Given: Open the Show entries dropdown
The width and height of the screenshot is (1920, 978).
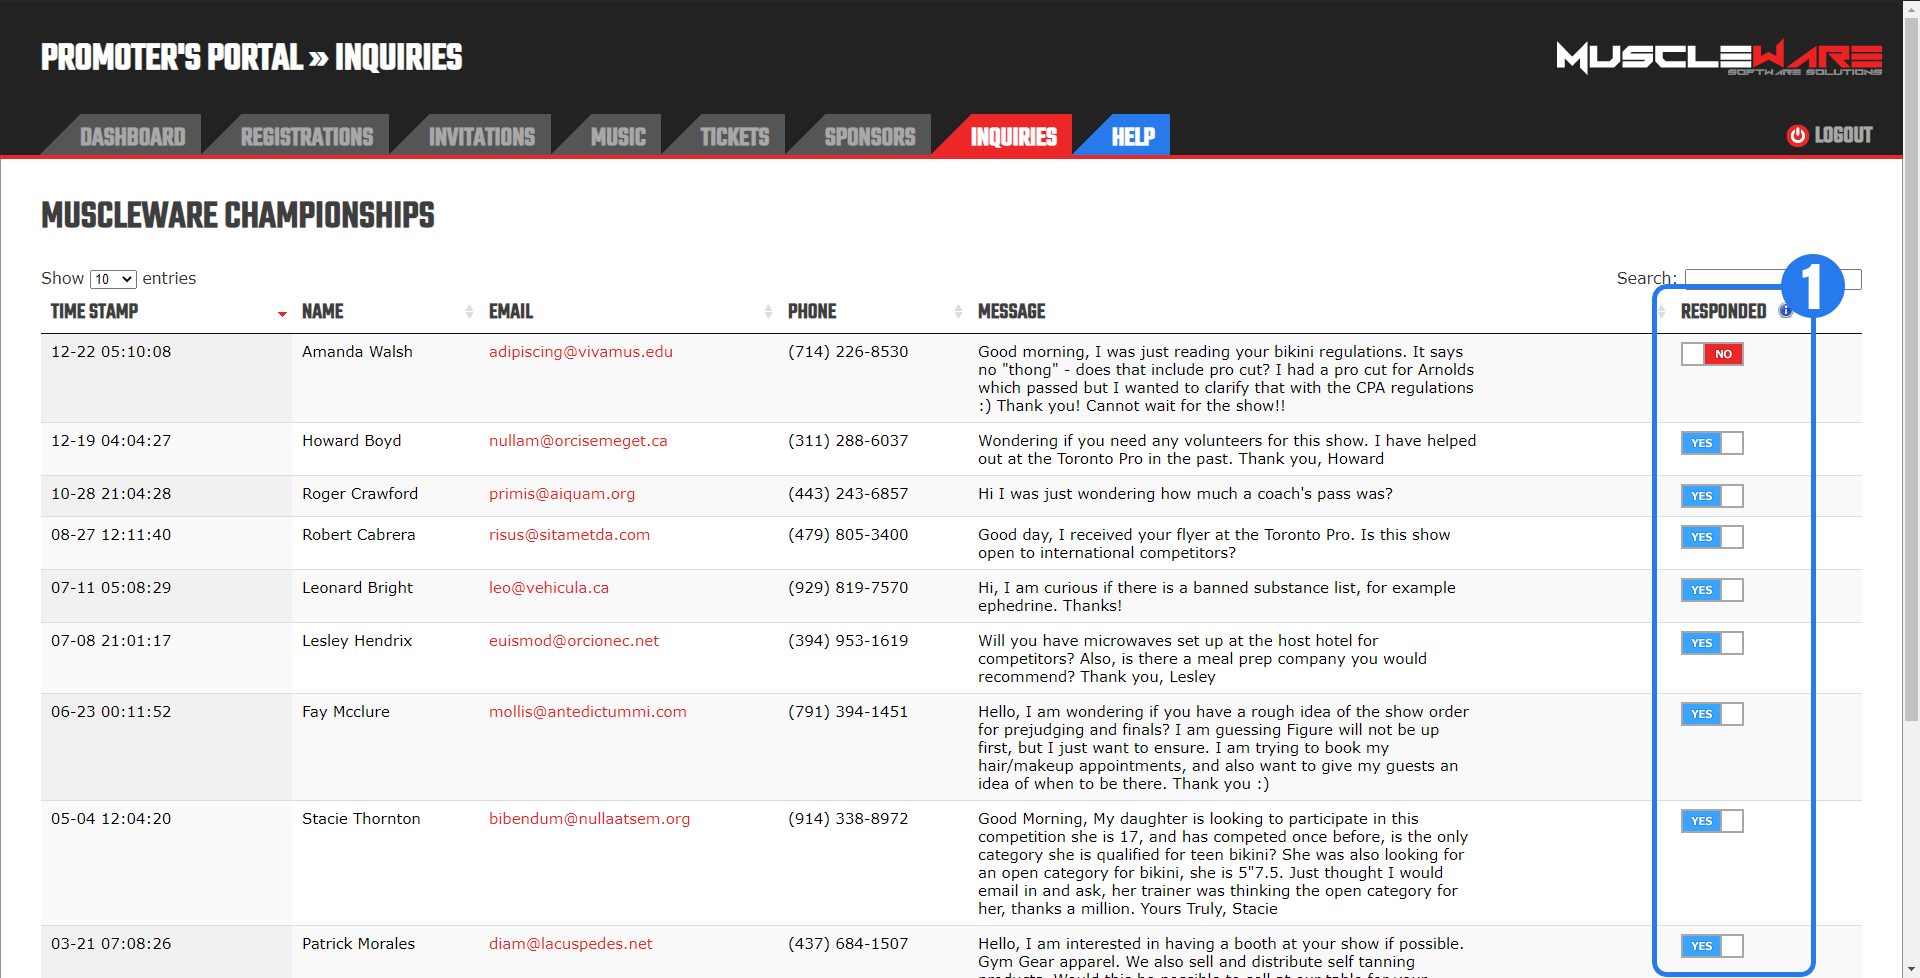Looking at the screenshot, I should coord(113,279).
